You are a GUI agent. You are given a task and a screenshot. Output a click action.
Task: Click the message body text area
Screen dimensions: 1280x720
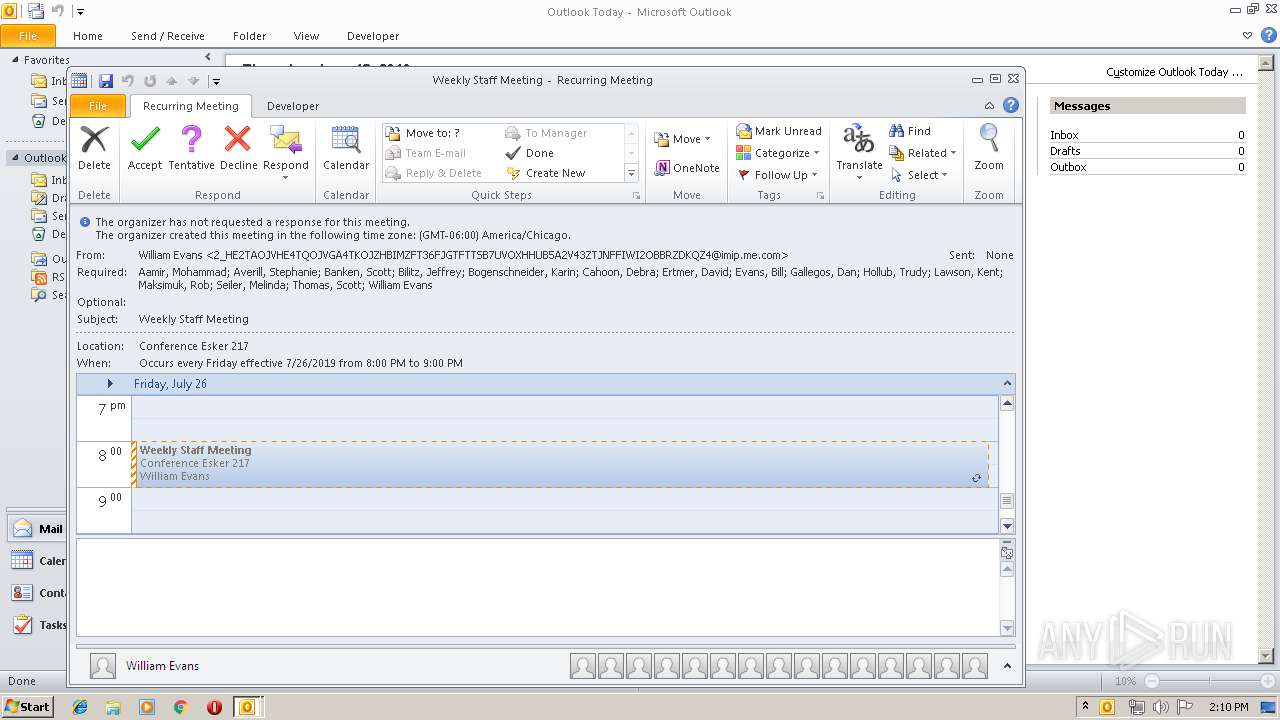tap(538, 587)
